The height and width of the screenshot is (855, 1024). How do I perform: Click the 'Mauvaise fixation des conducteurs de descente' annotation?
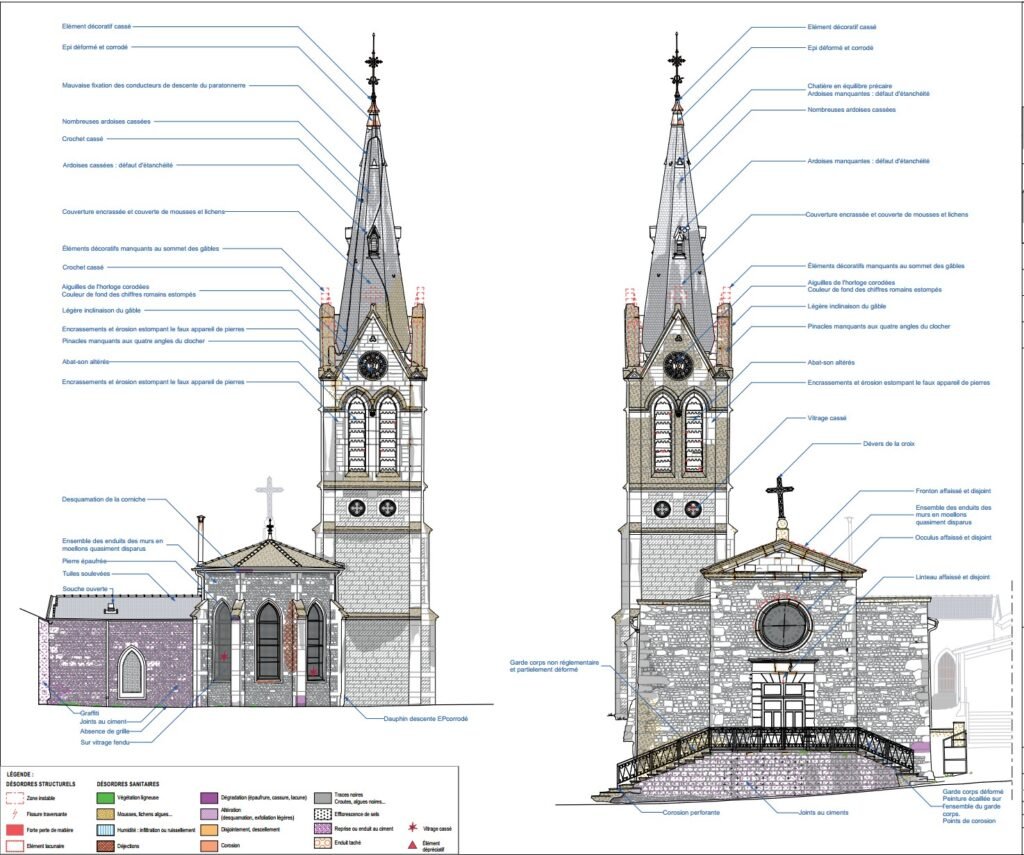(153, 86)
